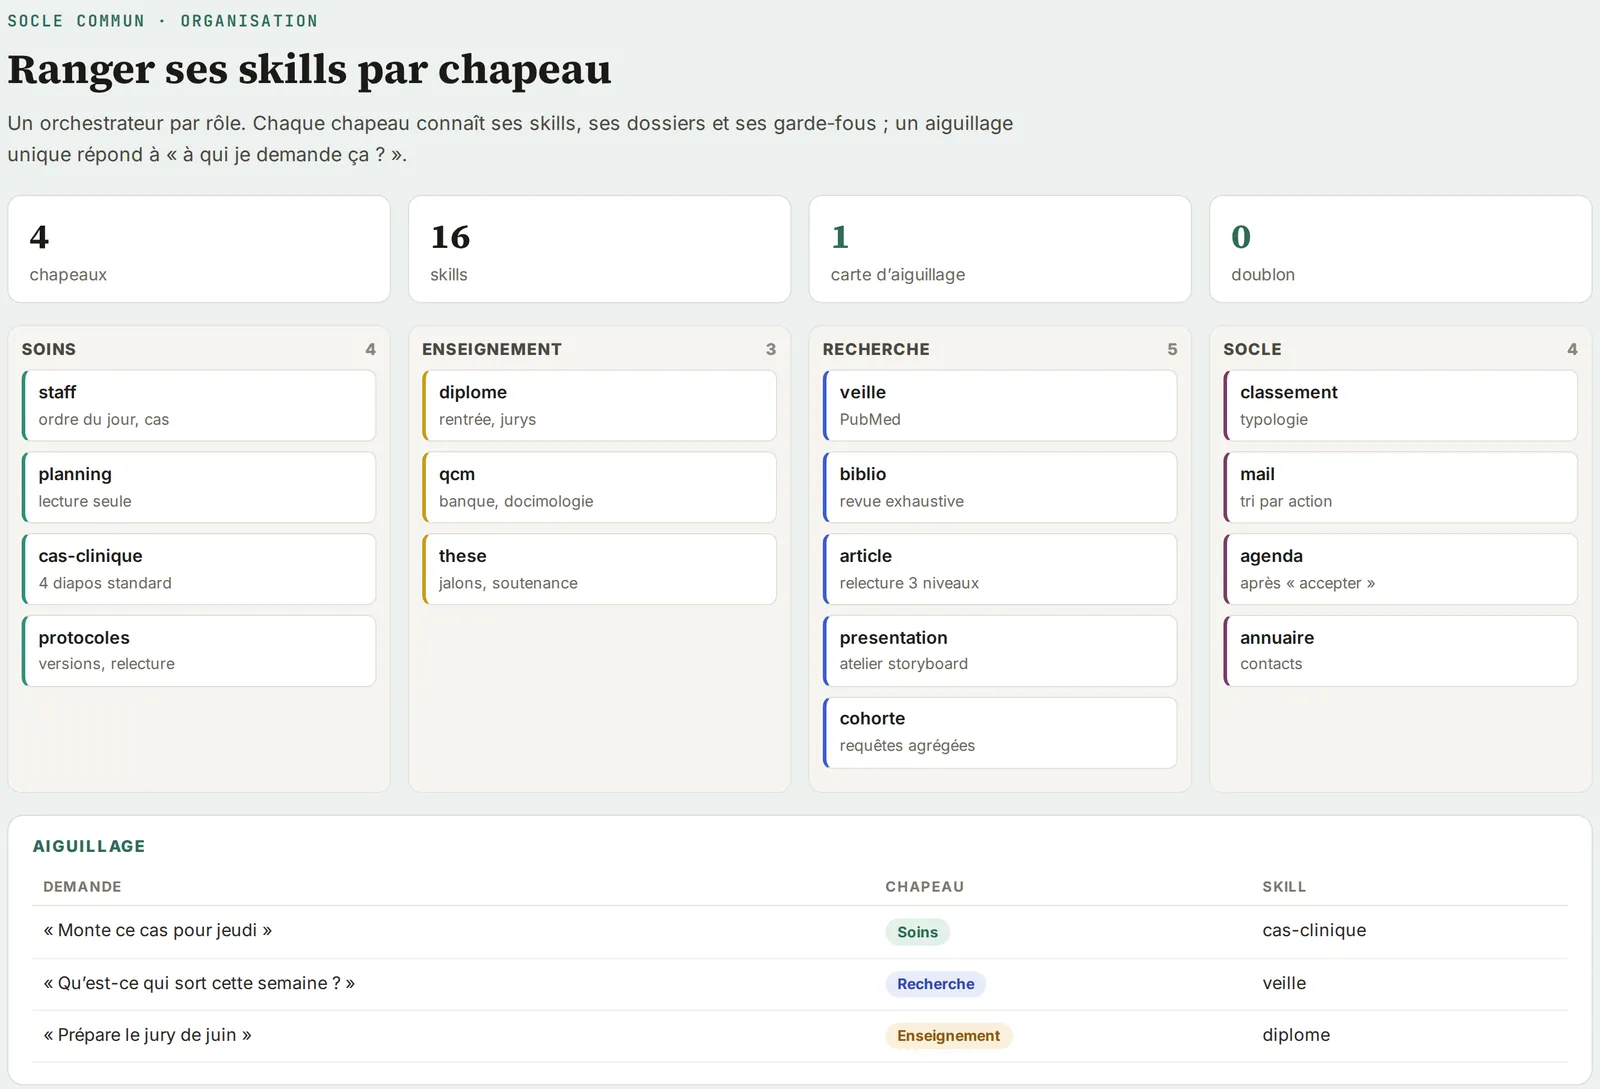This screenshot has width=1600, height=1089.
Task: Click the CHAPEAU column heading
Action: 925,887
